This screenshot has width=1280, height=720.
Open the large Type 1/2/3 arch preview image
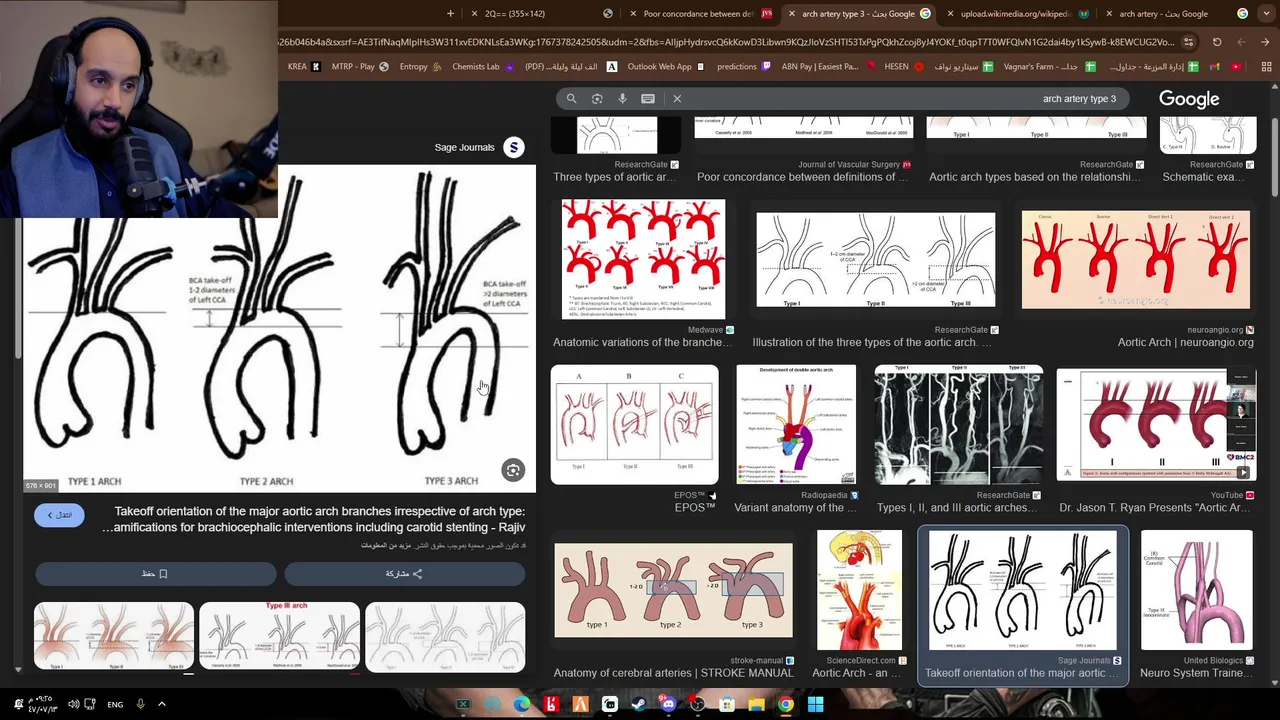coord(279,330)
